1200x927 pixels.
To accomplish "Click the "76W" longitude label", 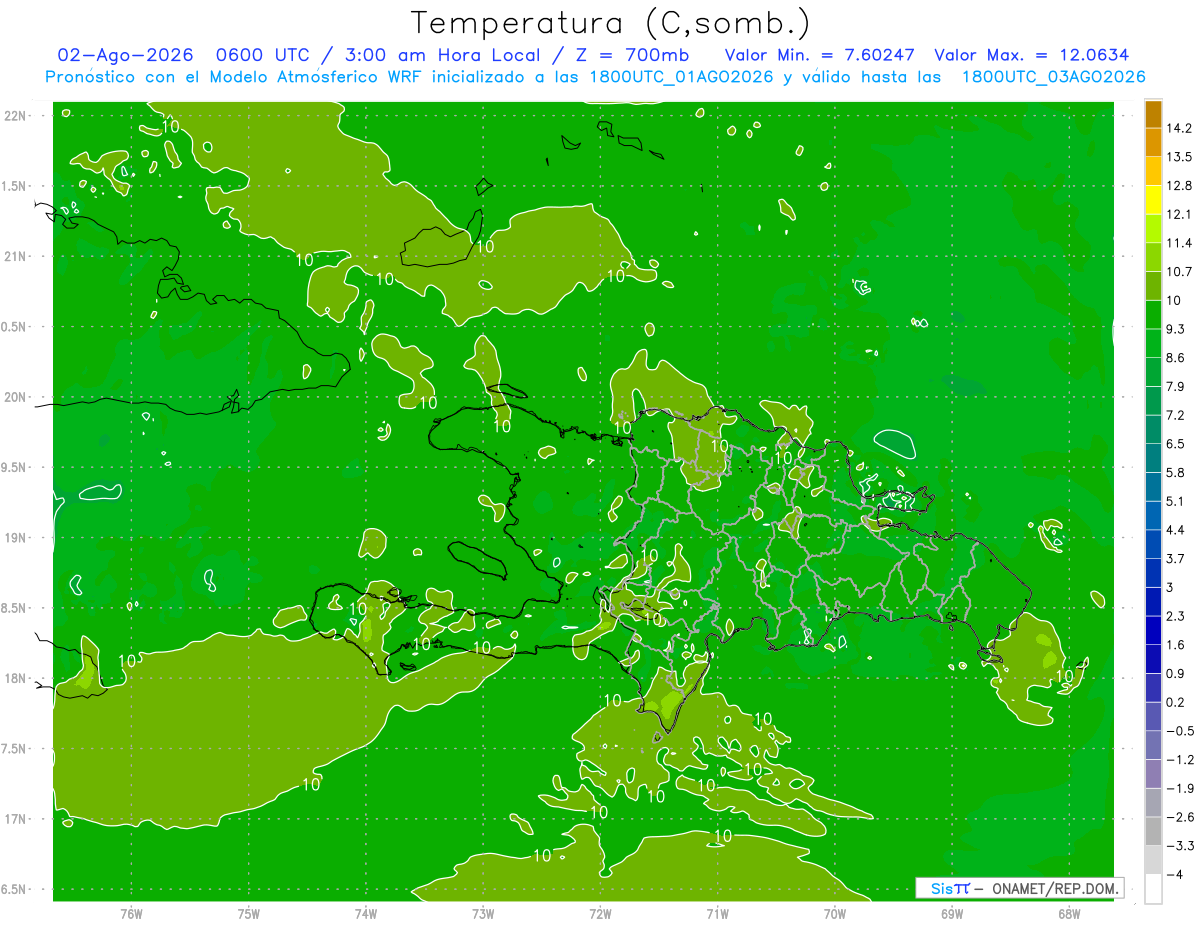I will (131, 913).
